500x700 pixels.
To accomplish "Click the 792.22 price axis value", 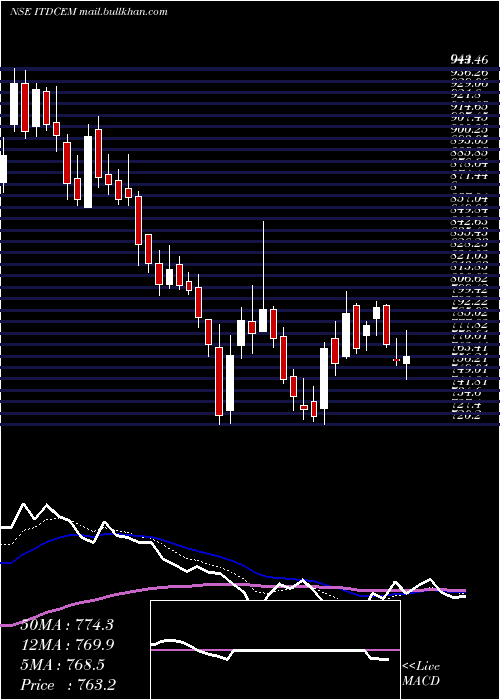I will coord(469,301).
